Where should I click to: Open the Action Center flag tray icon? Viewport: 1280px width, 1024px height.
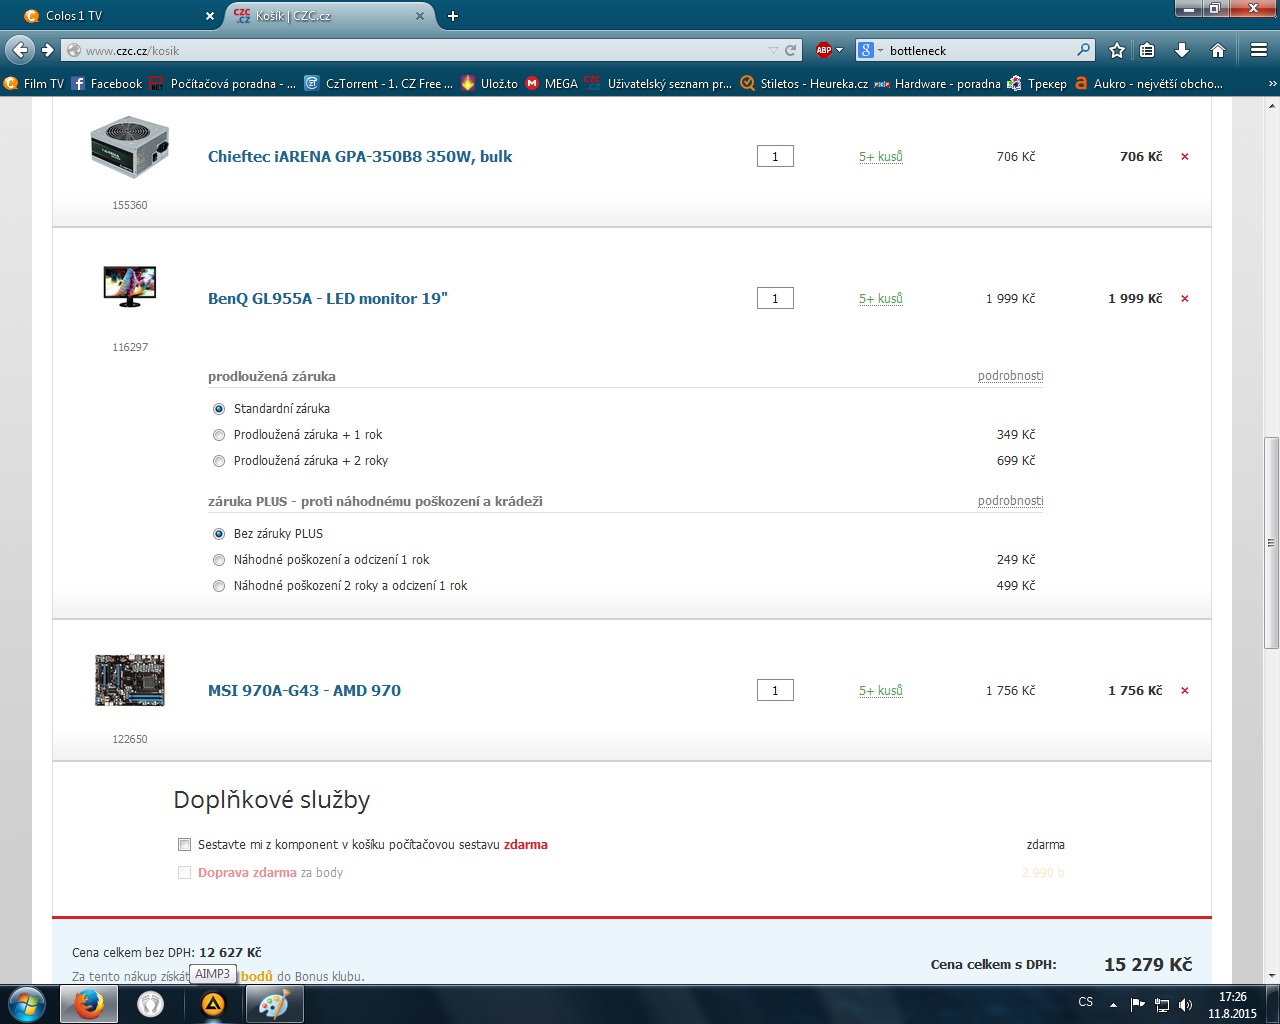1137,1004
